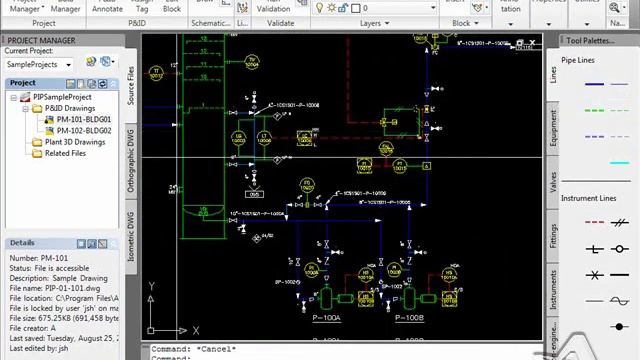640x360 pixels.
Task: Toggle the layer freeze sun icon
Action: pyautogui.click(x=331, y=8)
